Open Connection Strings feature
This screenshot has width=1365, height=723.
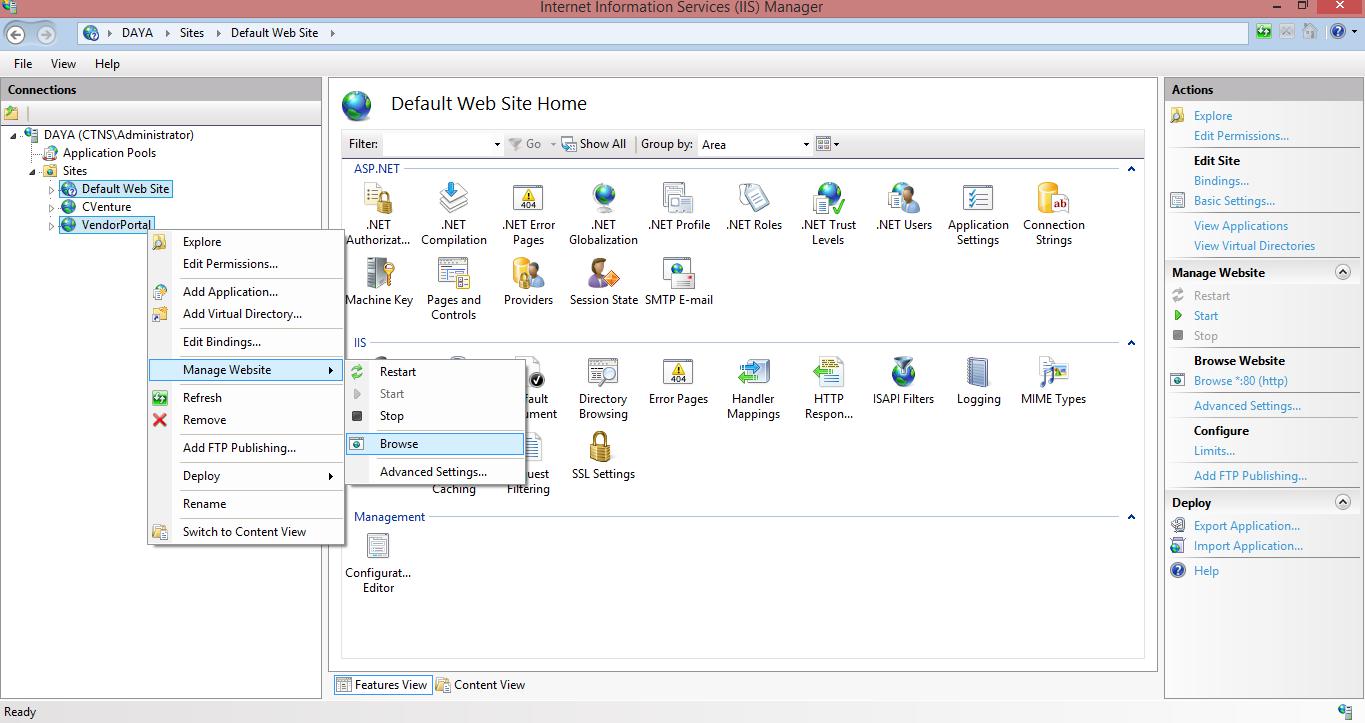(1053, 214)
